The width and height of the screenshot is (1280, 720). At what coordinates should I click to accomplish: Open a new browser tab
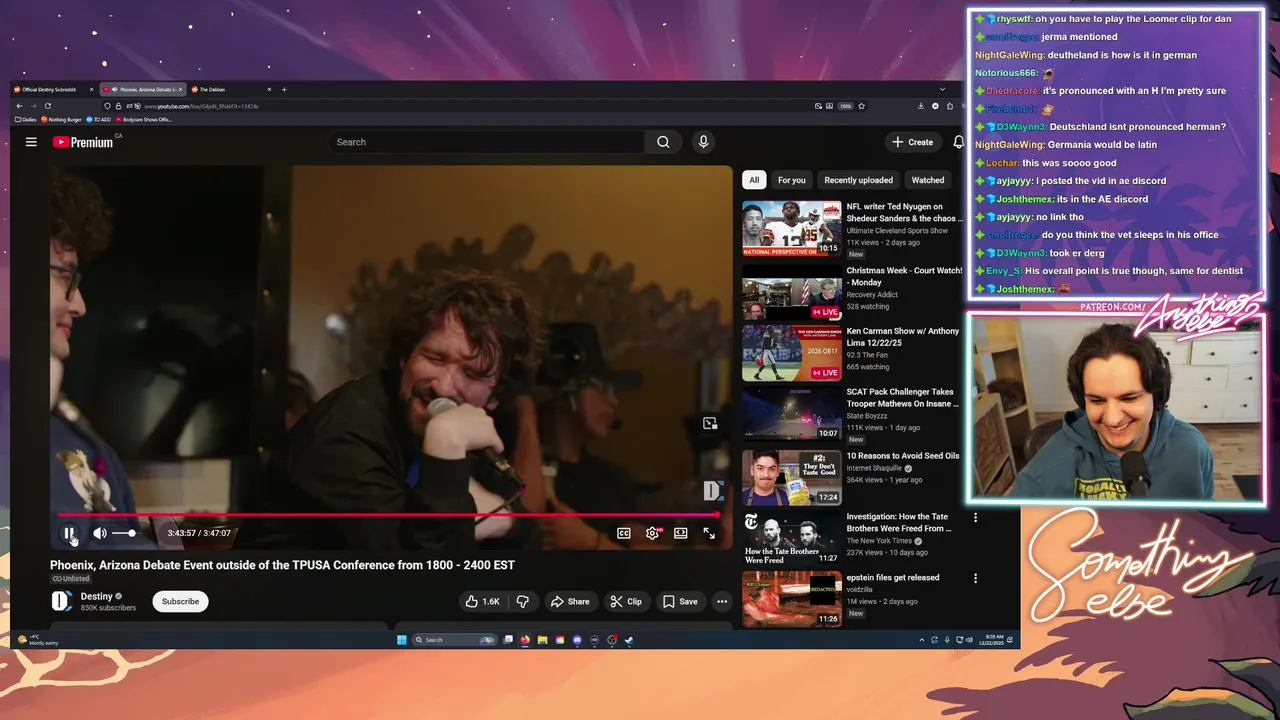(x=284, y=89)
